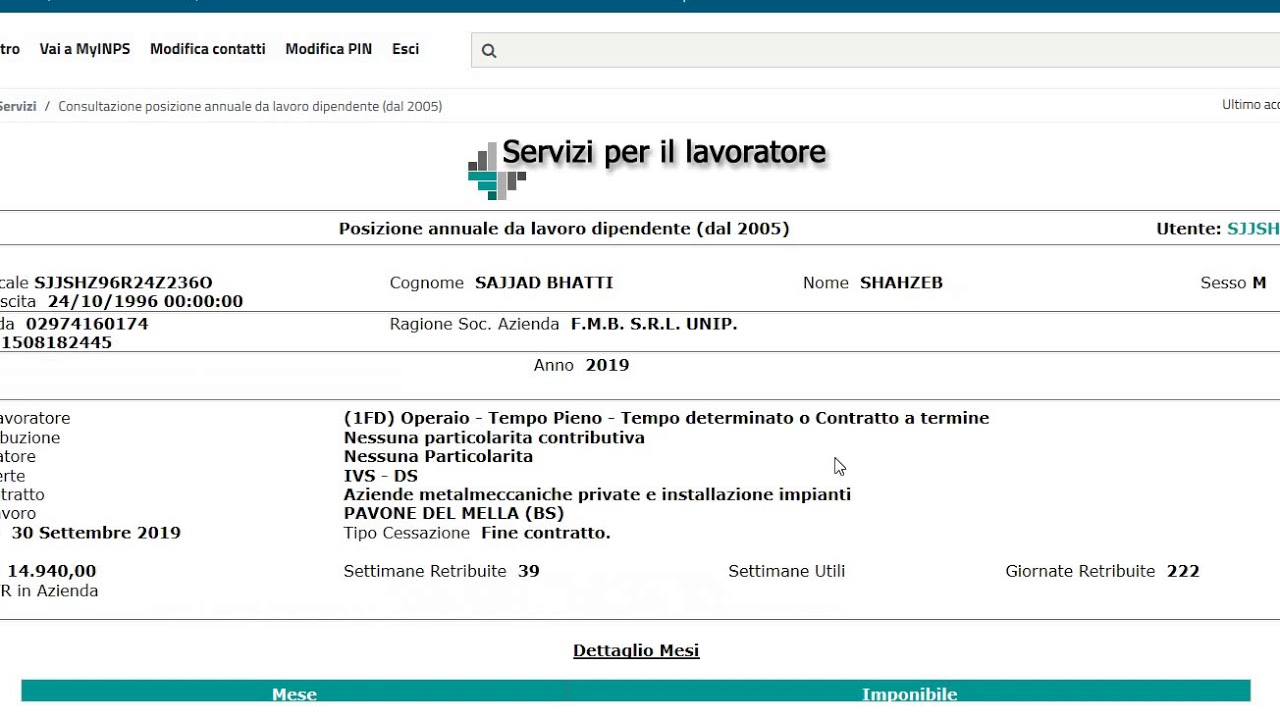Click the Dettaglio Mesi heading link
Viewport: 1280px width, 720px height.
[x=636, y=651]
